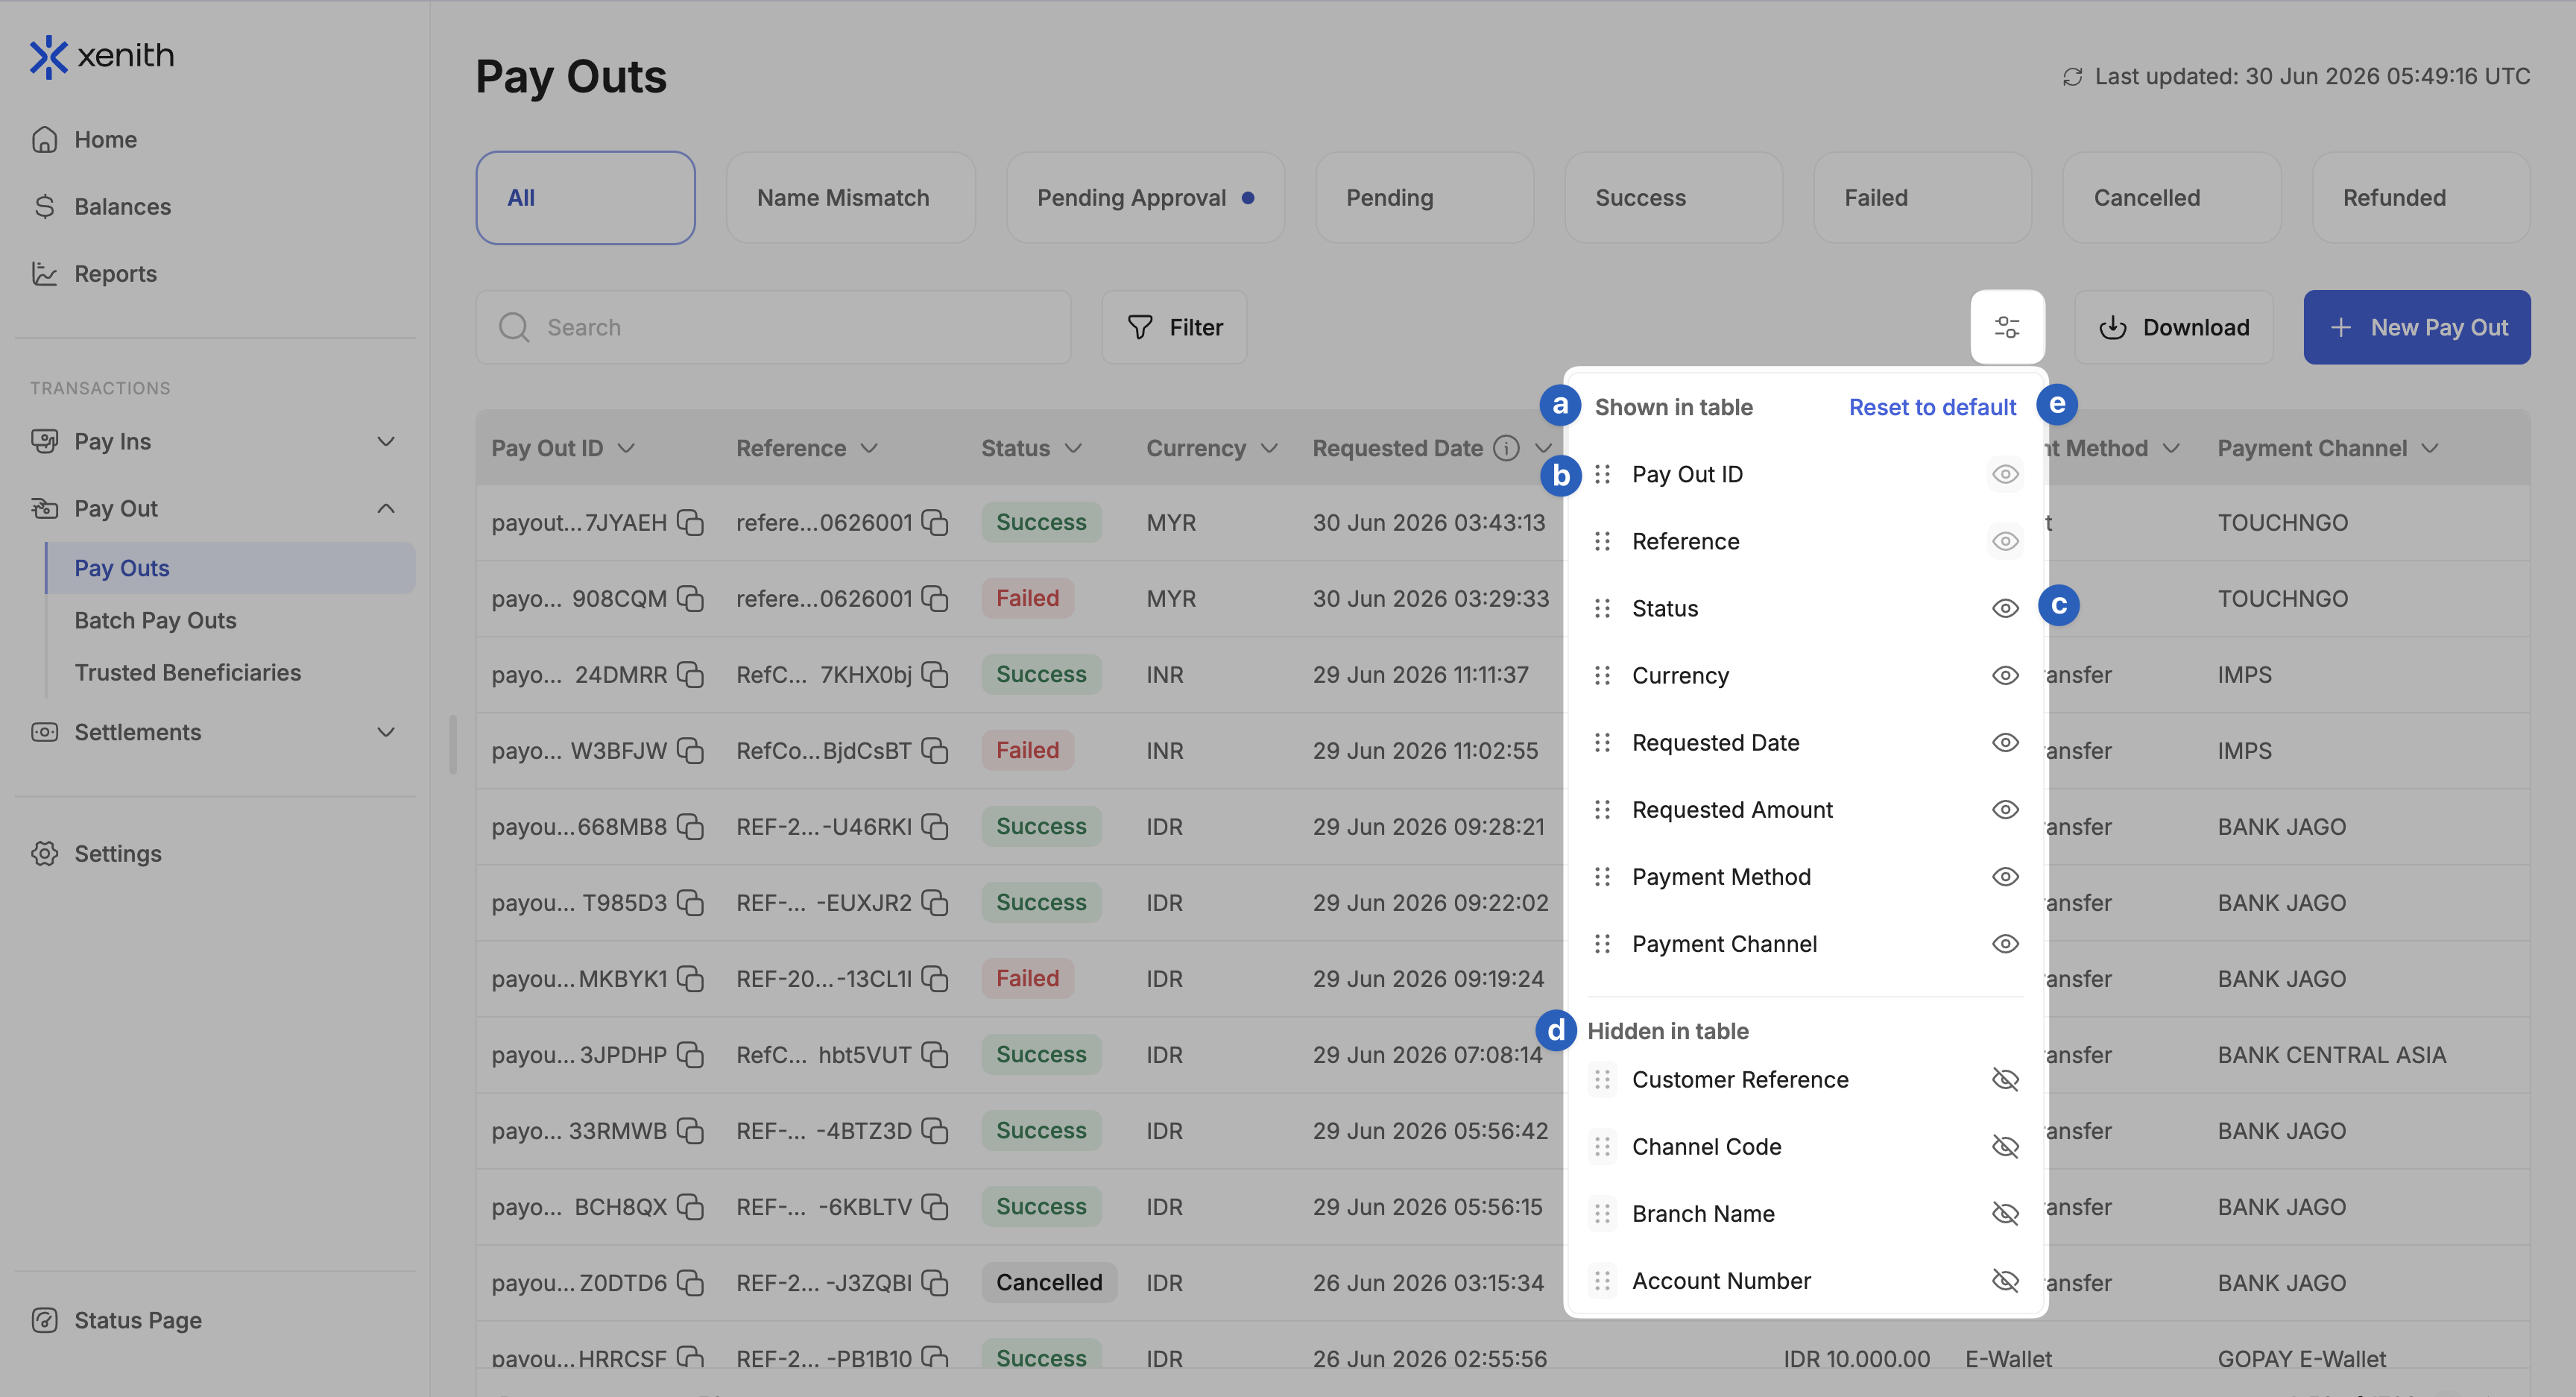Viewport: 2576px width, 1397px height.
Task: Hide the Payment Method column
Action: pyautogui.click(x=2005, y=876)
